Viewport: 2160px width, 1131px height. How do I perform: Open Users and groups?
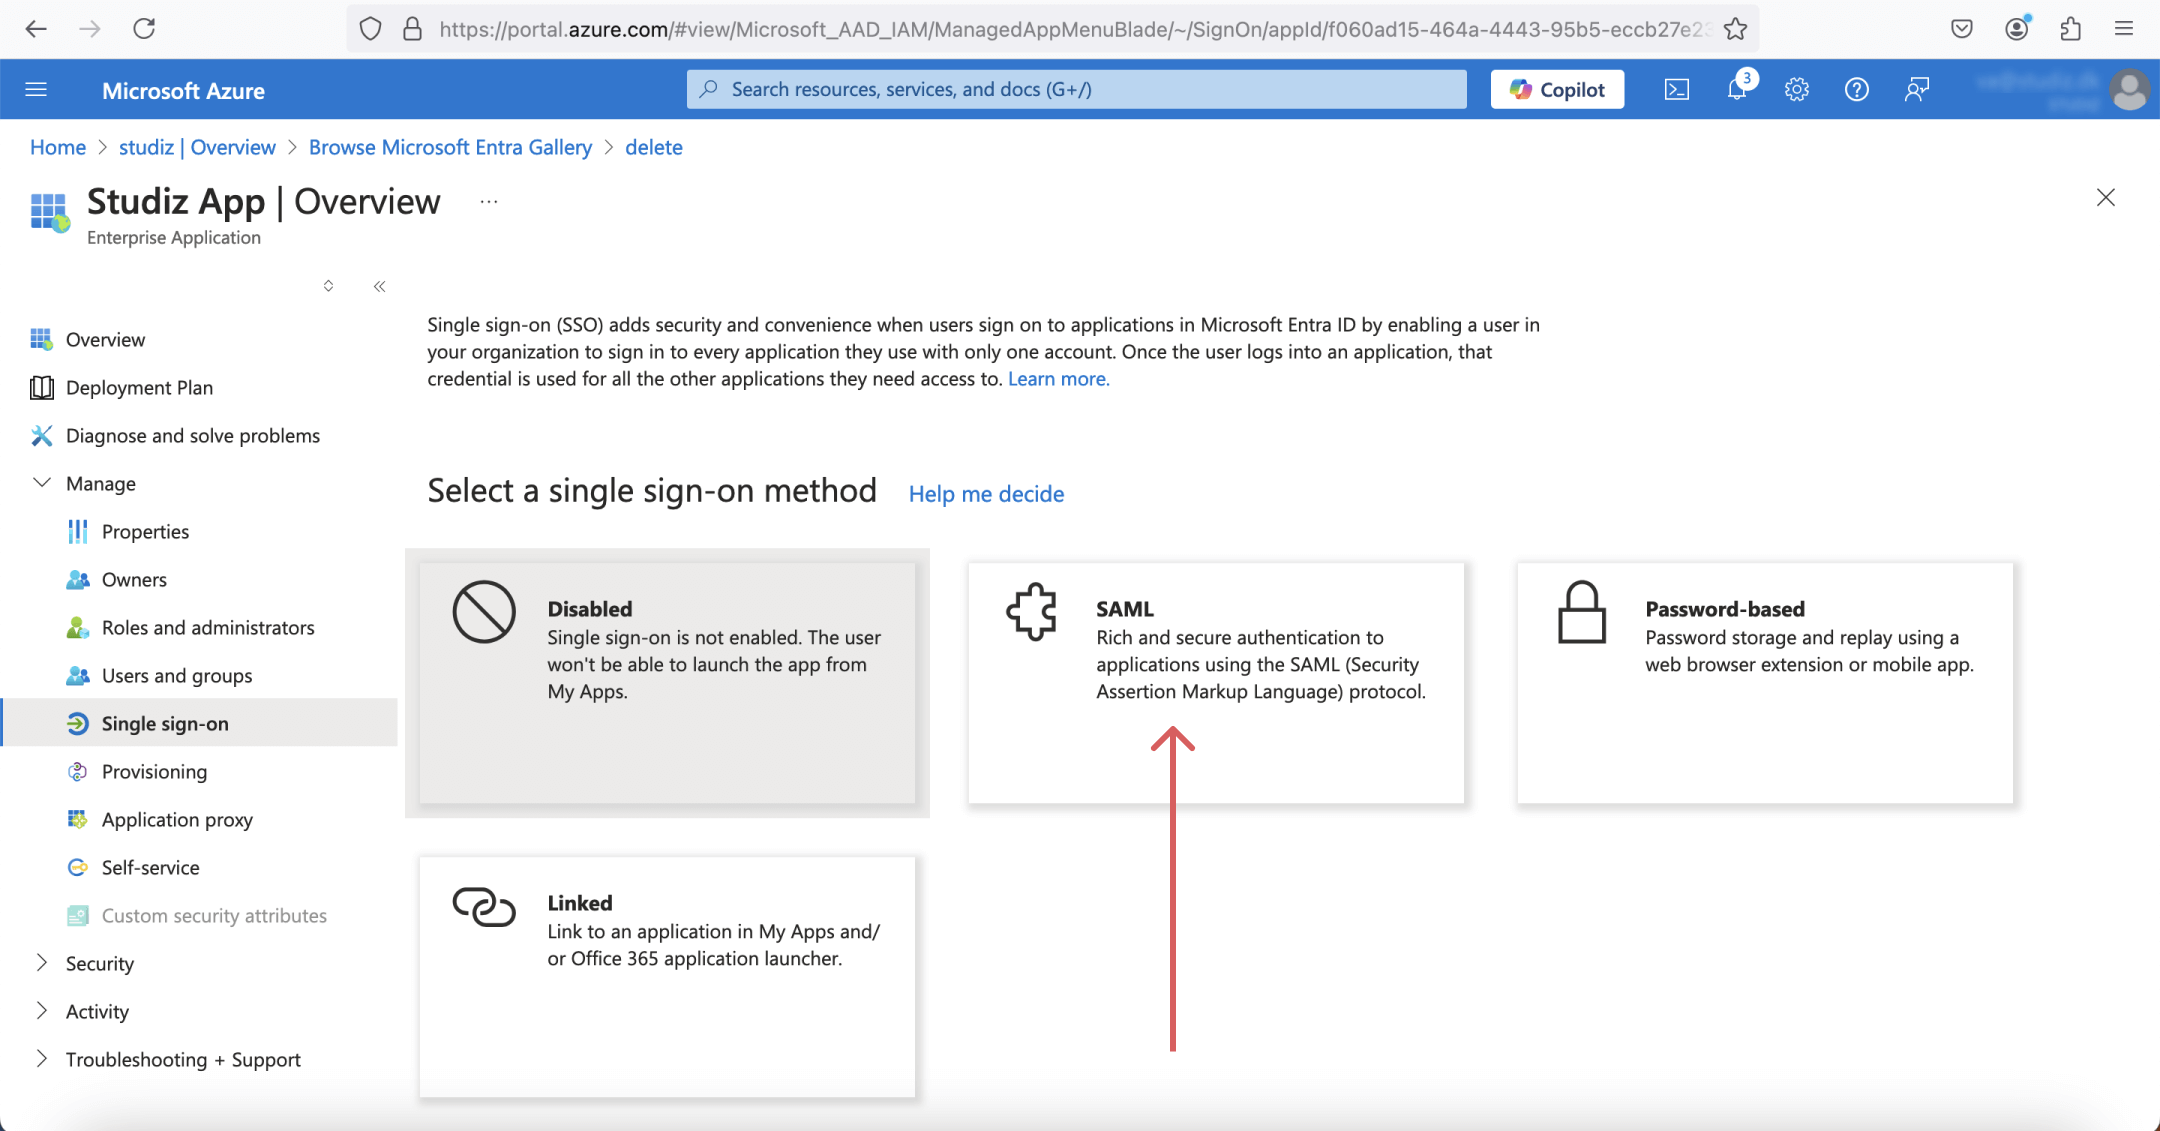click(x=200, y=676)
